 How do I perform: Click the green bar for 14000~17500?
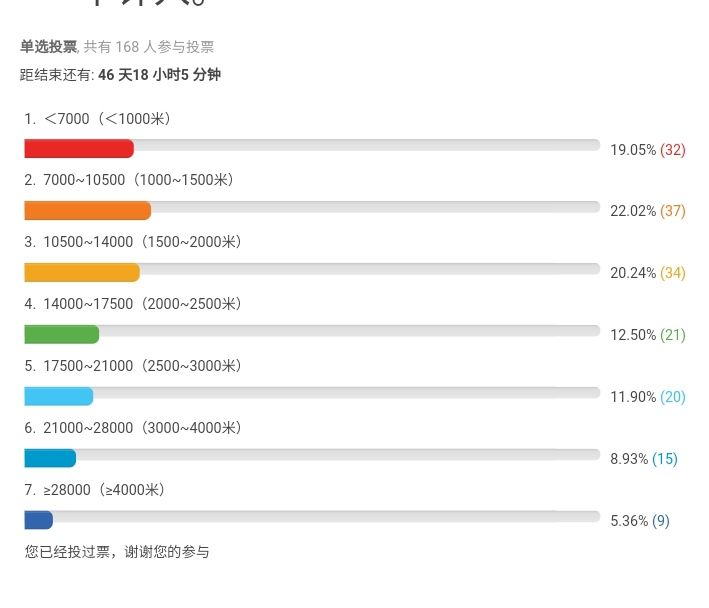(x=61, y=335)
